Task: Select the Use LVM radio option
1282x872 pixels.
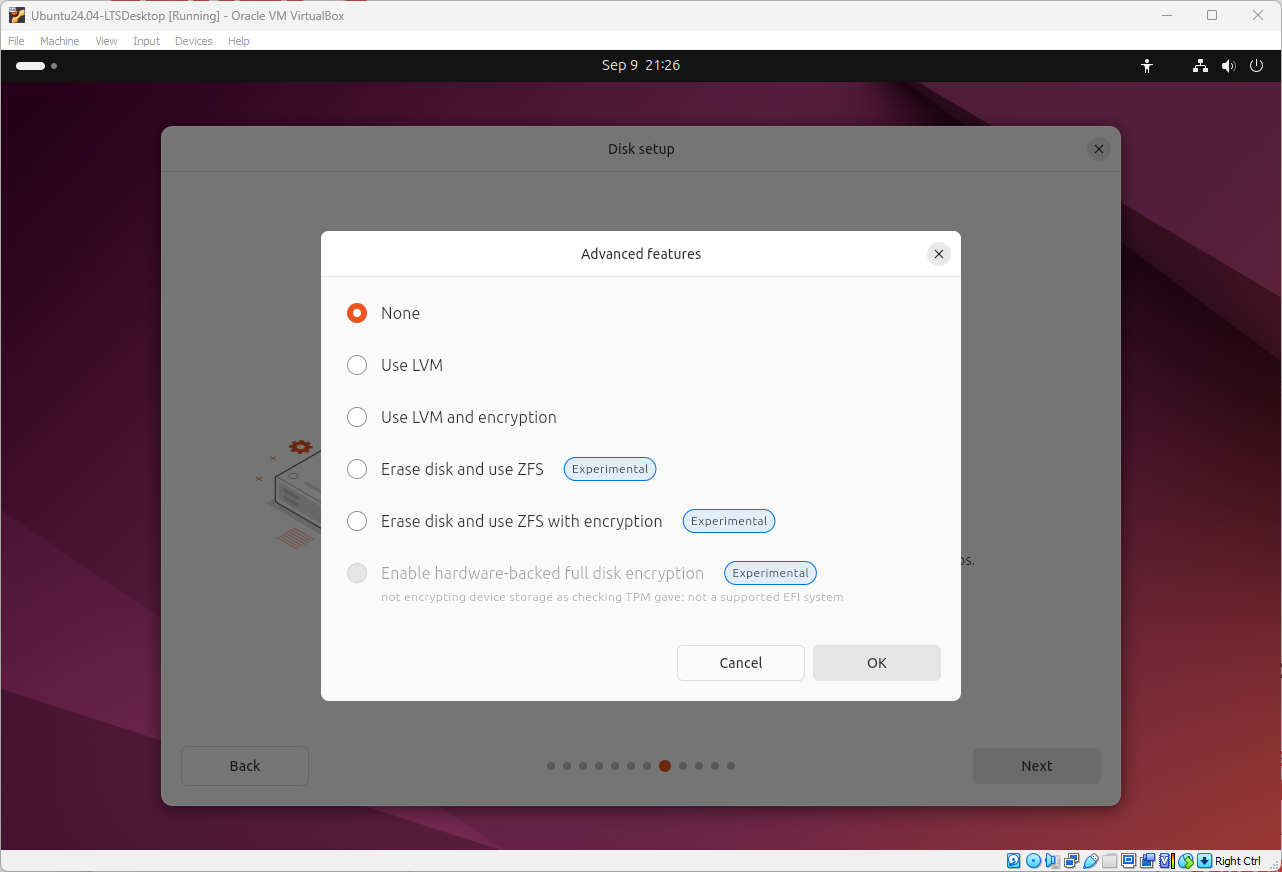Action: tap(357, 365)
